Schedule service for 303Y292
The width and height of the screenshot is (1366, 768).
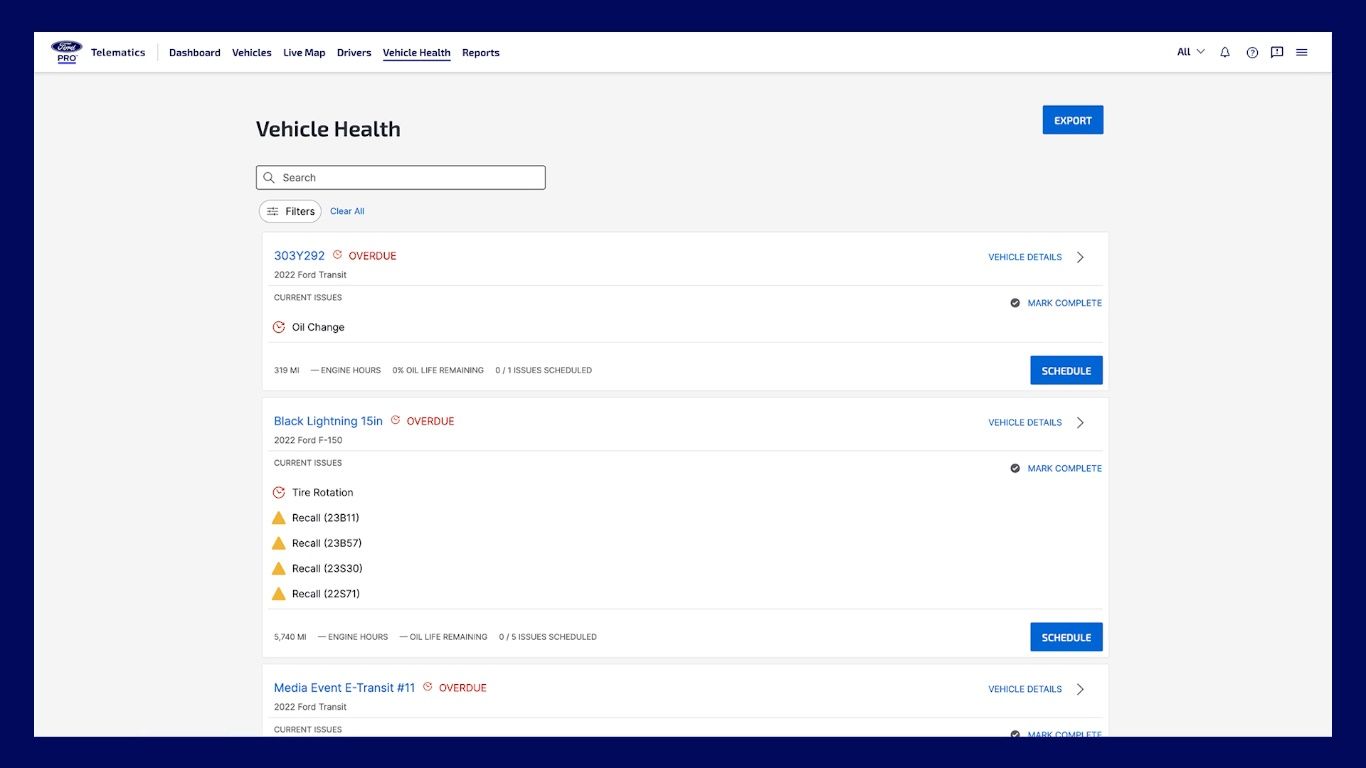point(1067,371)
